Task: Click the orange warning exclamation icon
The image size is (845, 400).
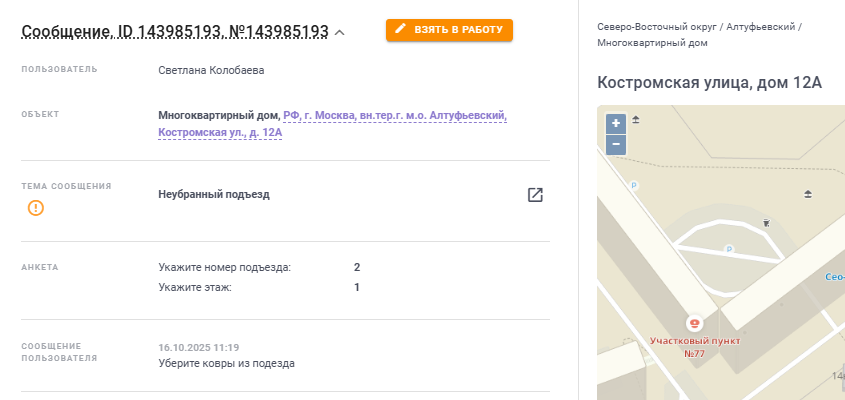Action: pos(36,208)
